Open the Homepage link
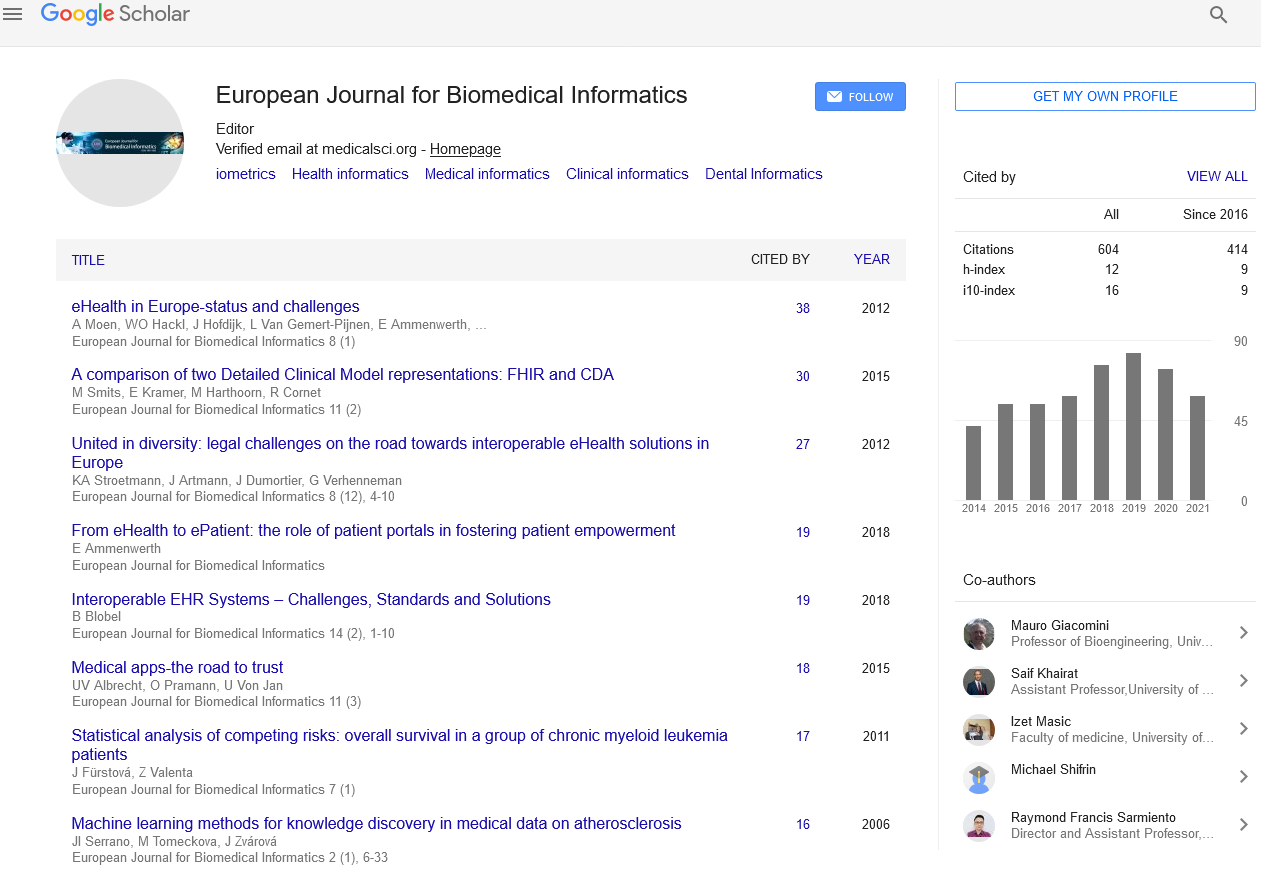Image resolution: width=1261 pixels, height=873 pixels. click(465, 149)
